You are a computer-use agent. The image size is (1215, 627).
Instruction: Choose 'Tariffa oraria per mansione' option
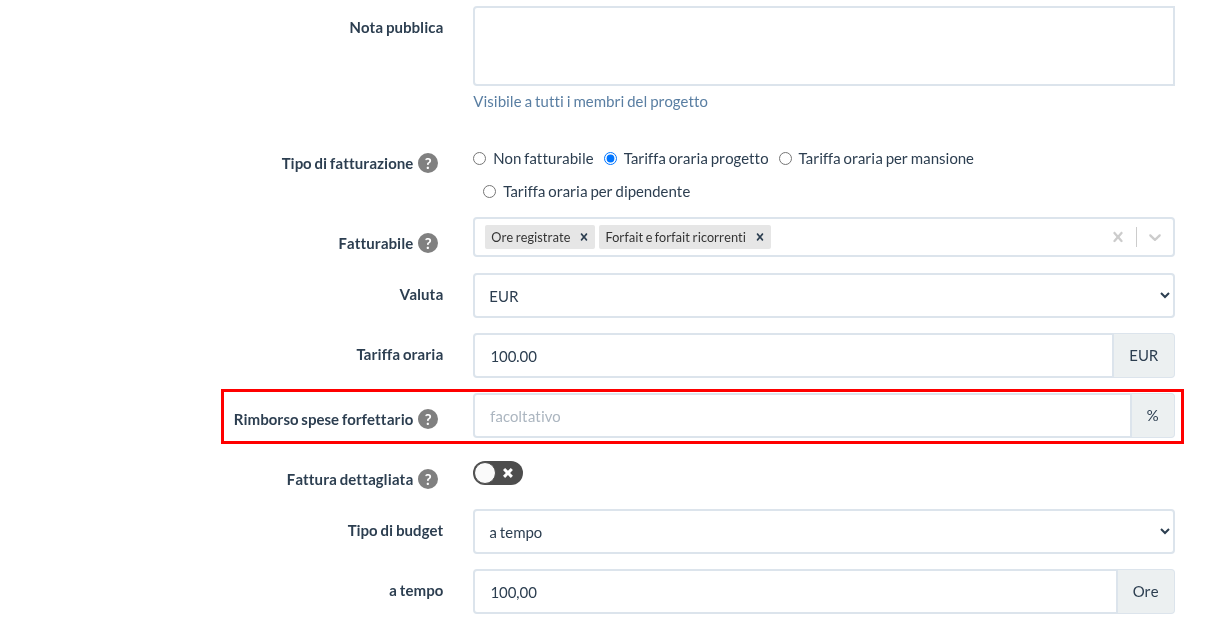786,158
